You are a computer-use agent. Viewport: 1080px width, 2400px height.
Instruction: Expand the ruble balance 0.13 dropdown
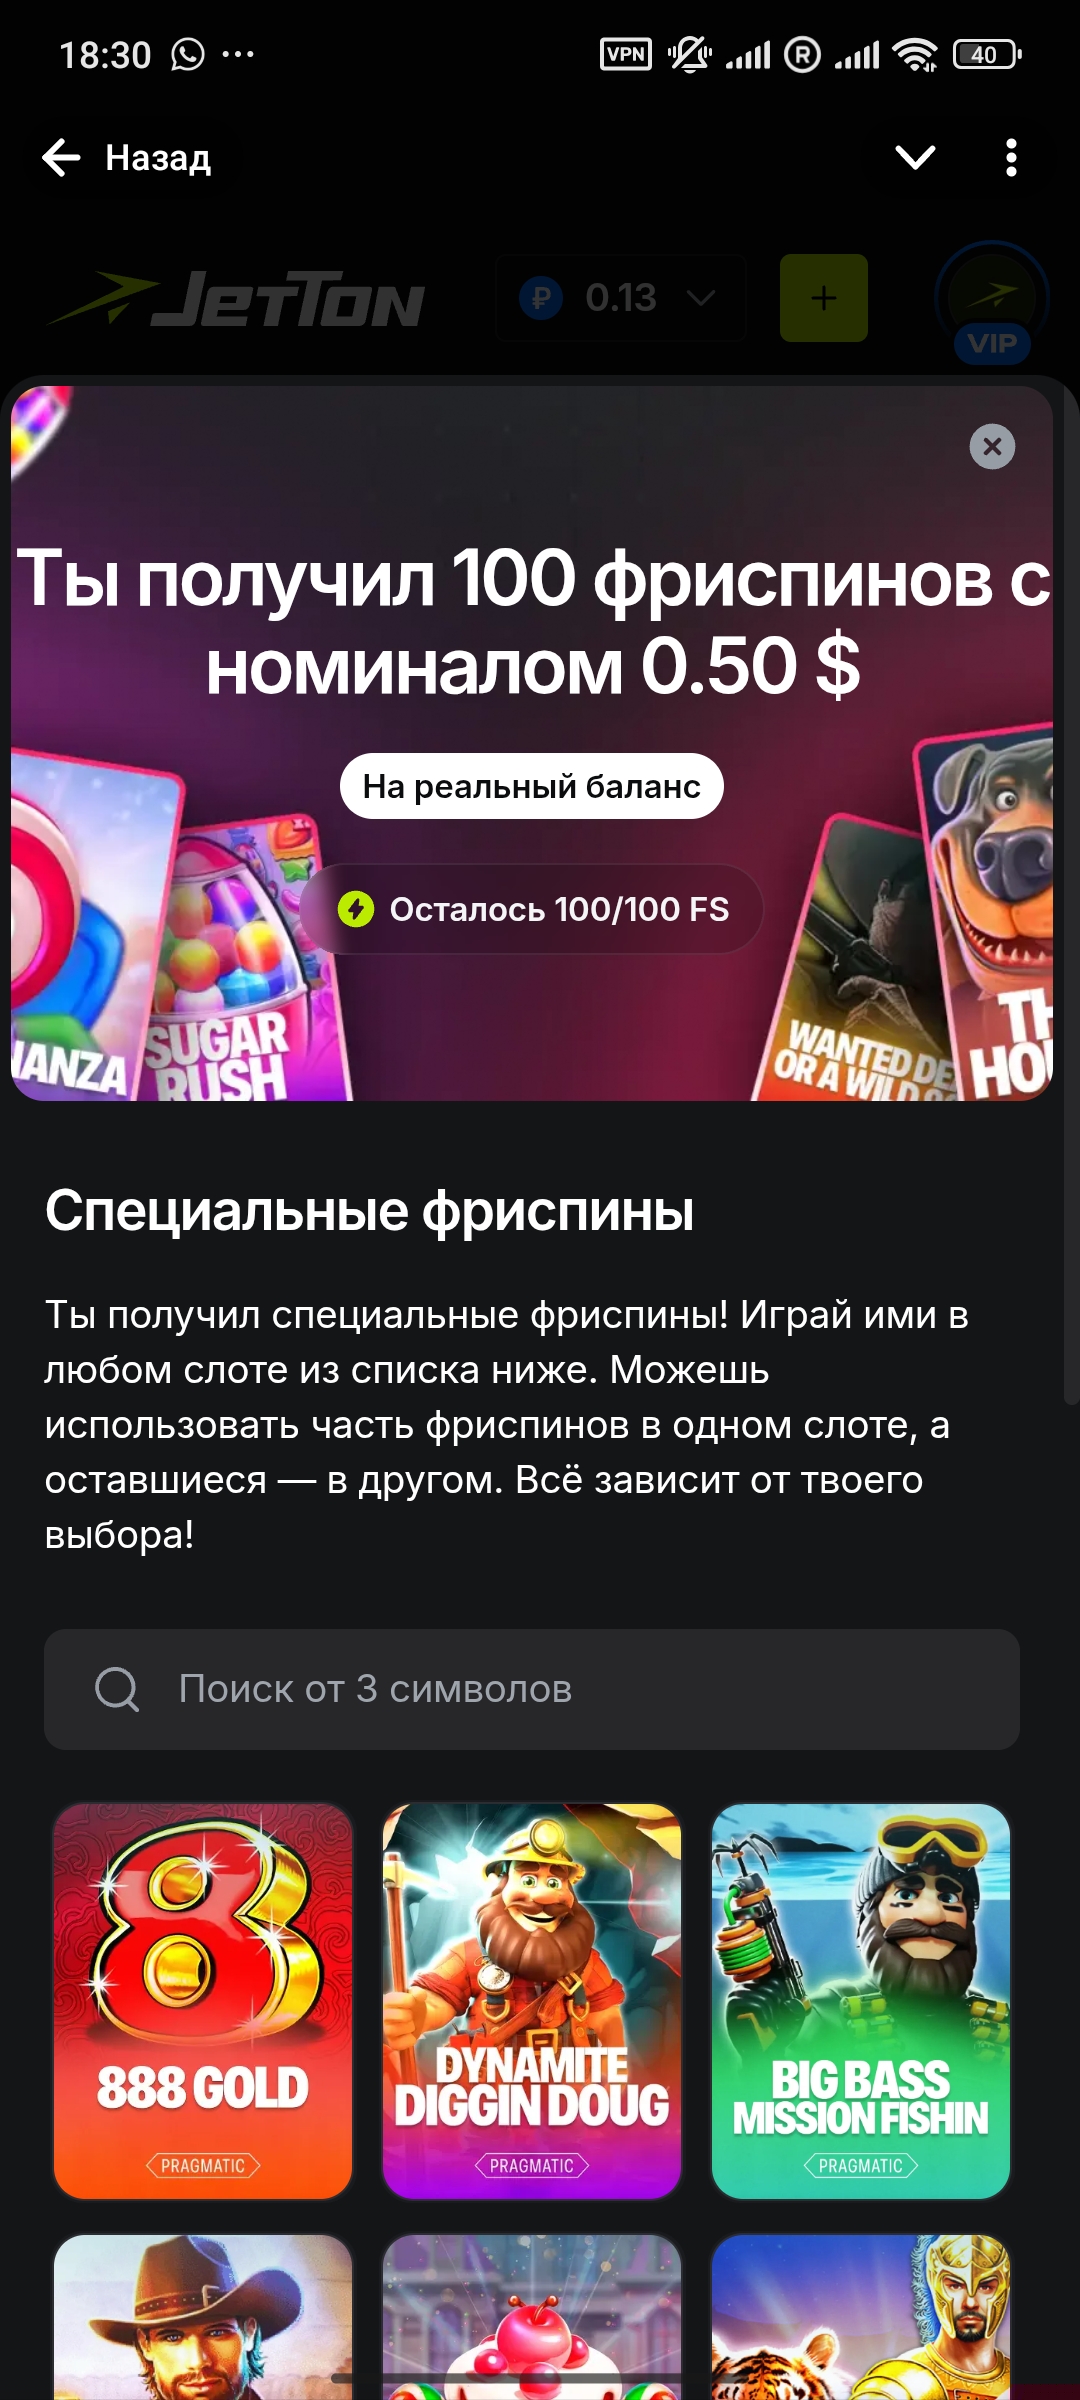pos(621,298)
